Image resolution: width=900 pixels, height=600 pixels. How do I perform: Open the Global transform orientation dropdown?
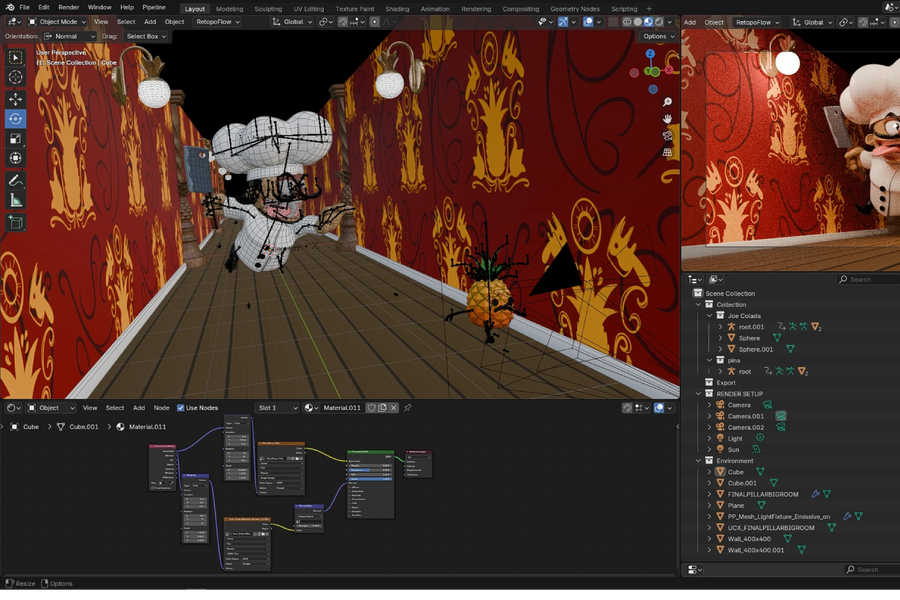[292, 22]
